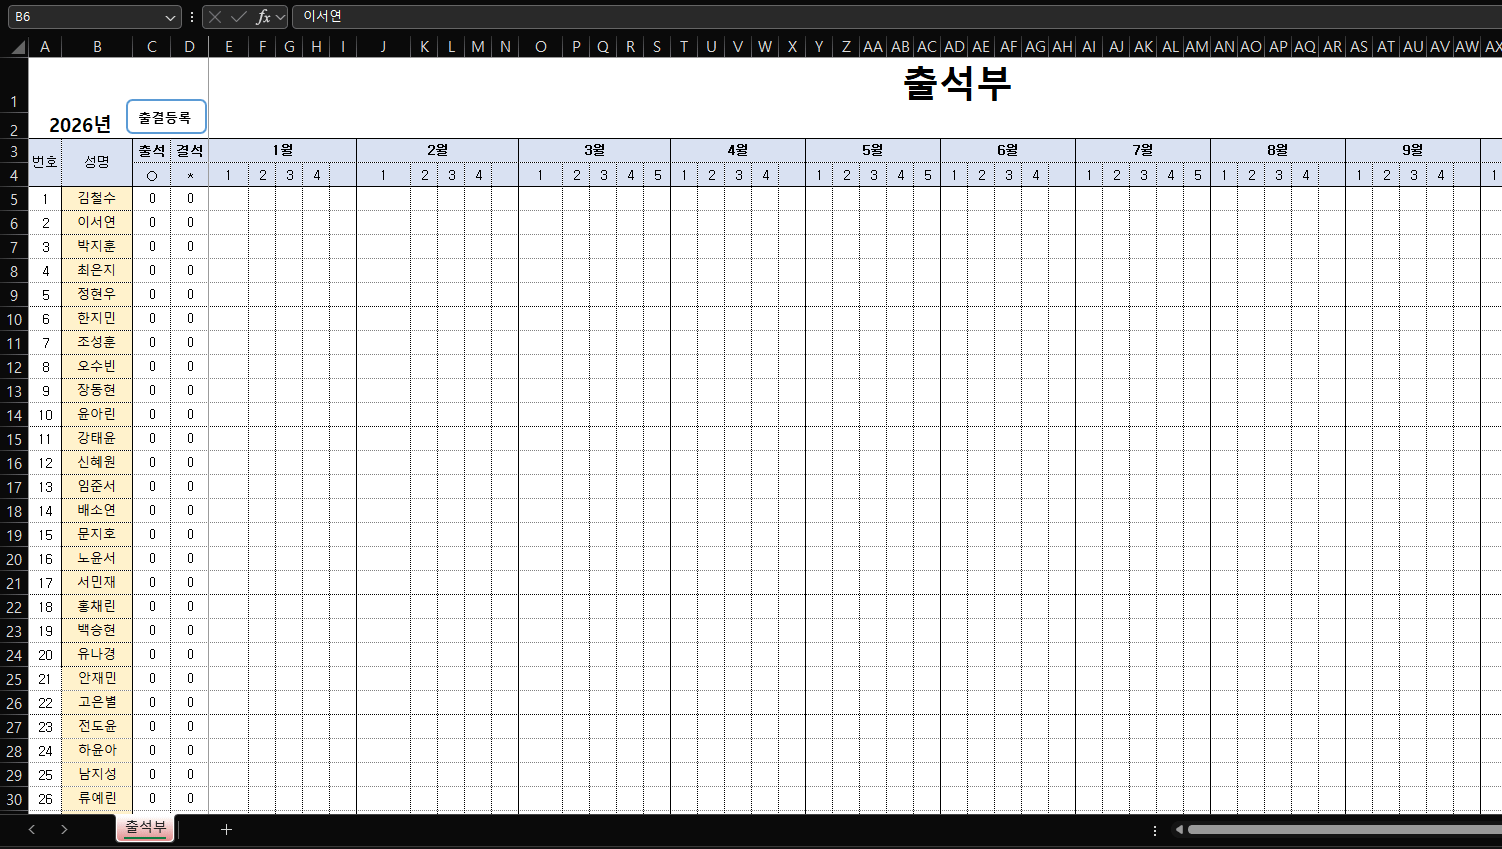Click the Cancel (X) icon in formula bar
Viewport: 1502px width, 849px height.
214,17
